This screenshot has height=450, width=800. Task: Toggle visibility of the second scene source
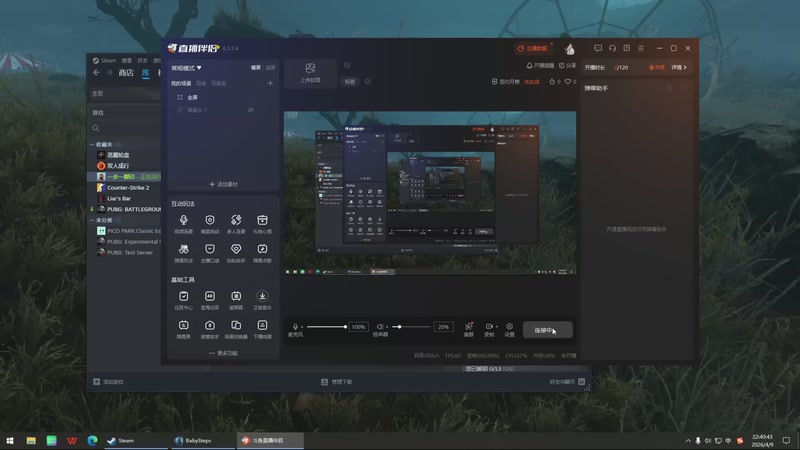(x=251, y=110)
